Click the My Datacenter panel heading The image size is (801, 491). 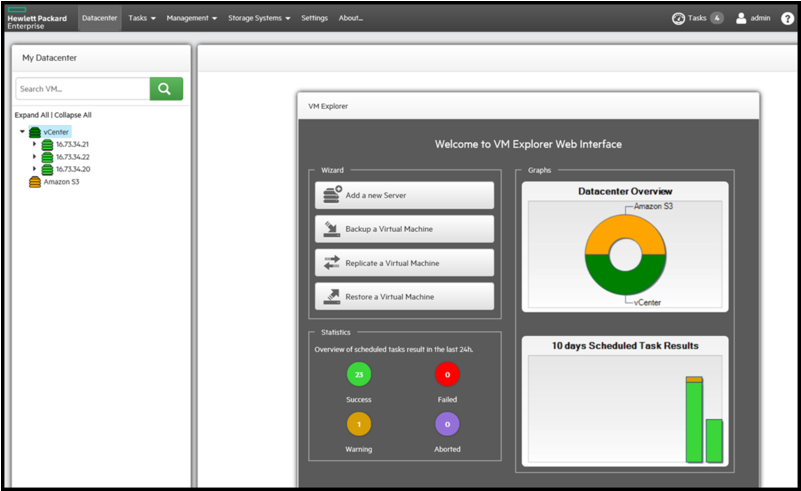50,58
